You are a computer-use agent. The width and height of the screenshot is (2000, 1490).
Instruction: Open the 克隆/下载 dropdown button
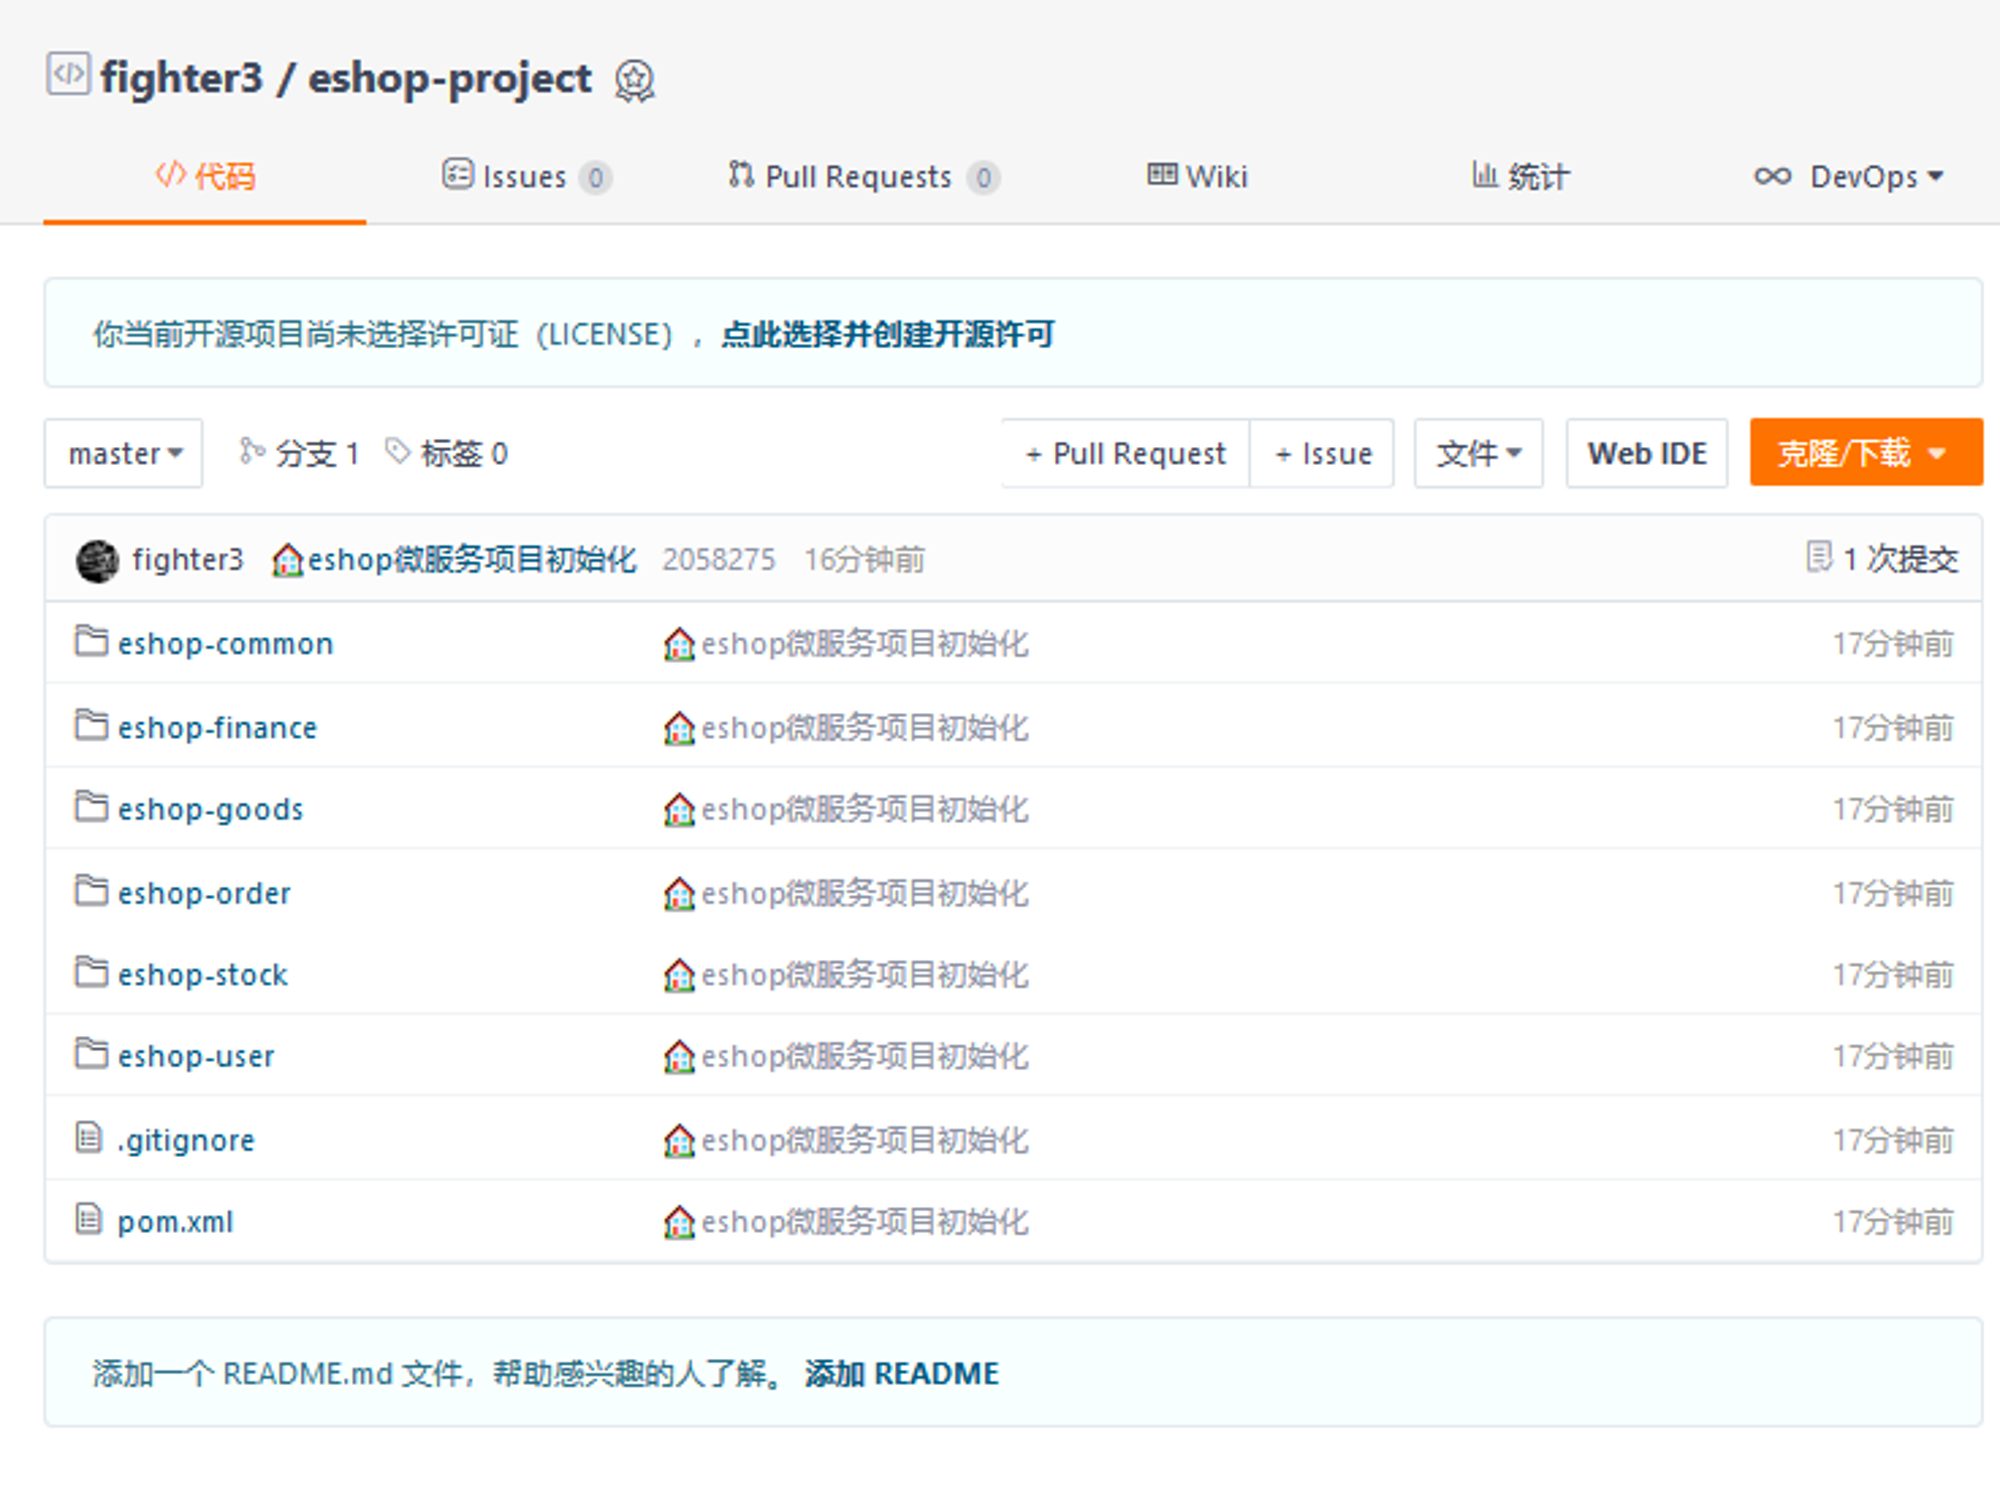(x=1866, y=453)
